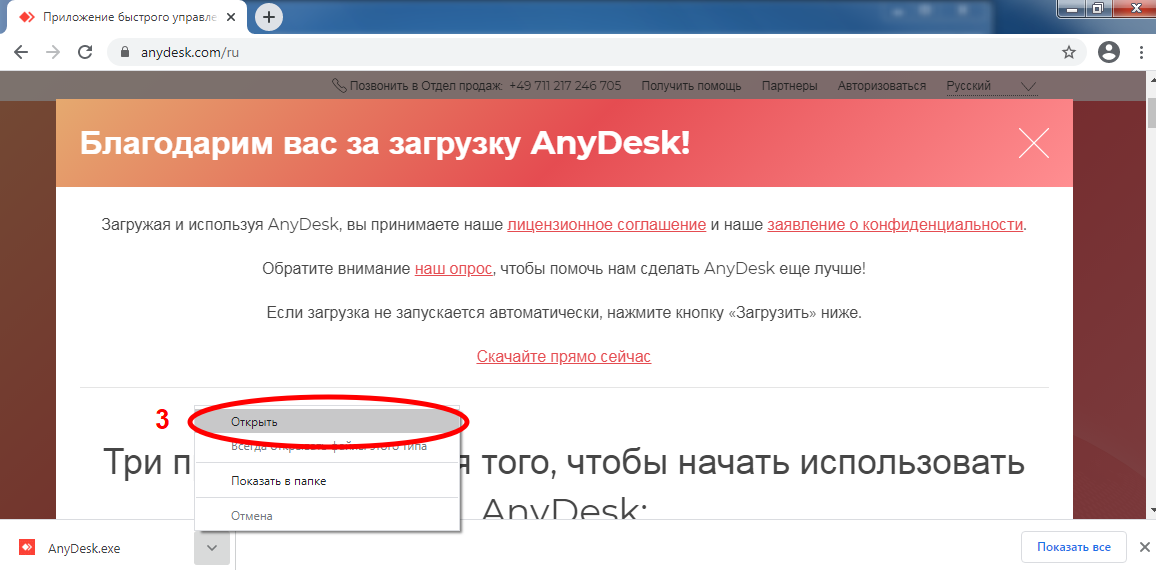Click AnyDesk.exe download file icon
Screen dimensions: 1156x574
27,547
